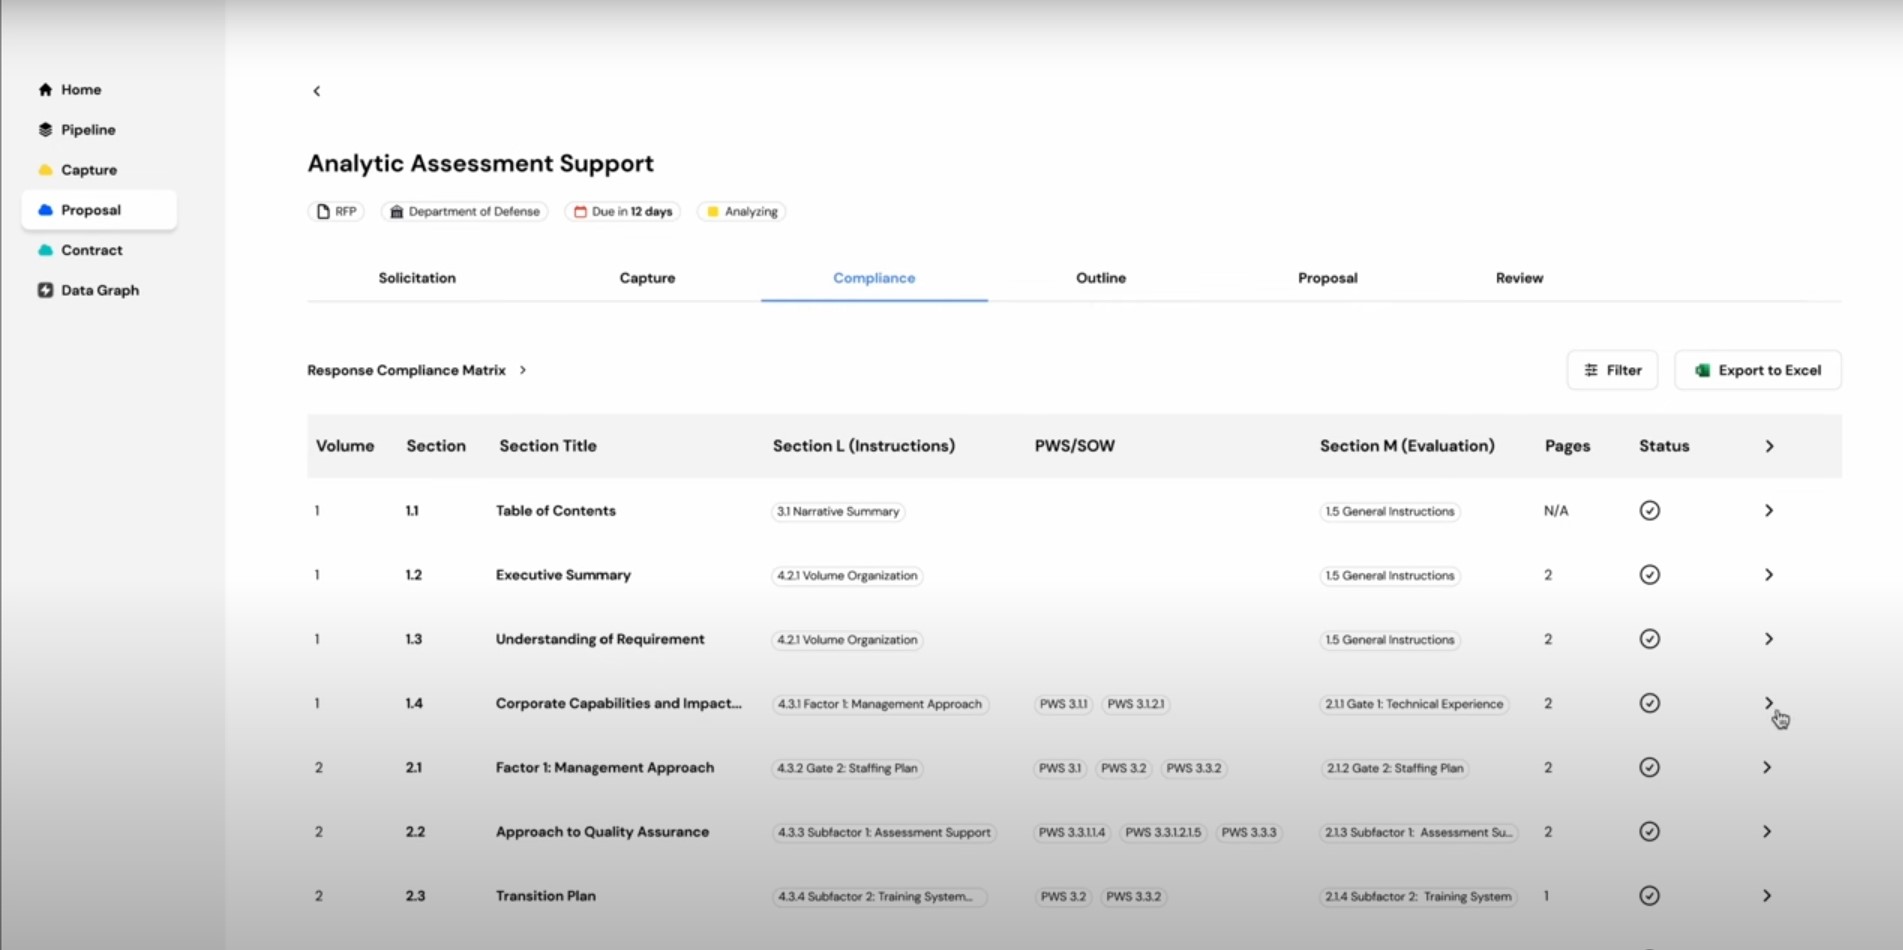Click the green Excel icon
The width and height of the screenshot is (1903, 950).
(x=1702, y=370)
